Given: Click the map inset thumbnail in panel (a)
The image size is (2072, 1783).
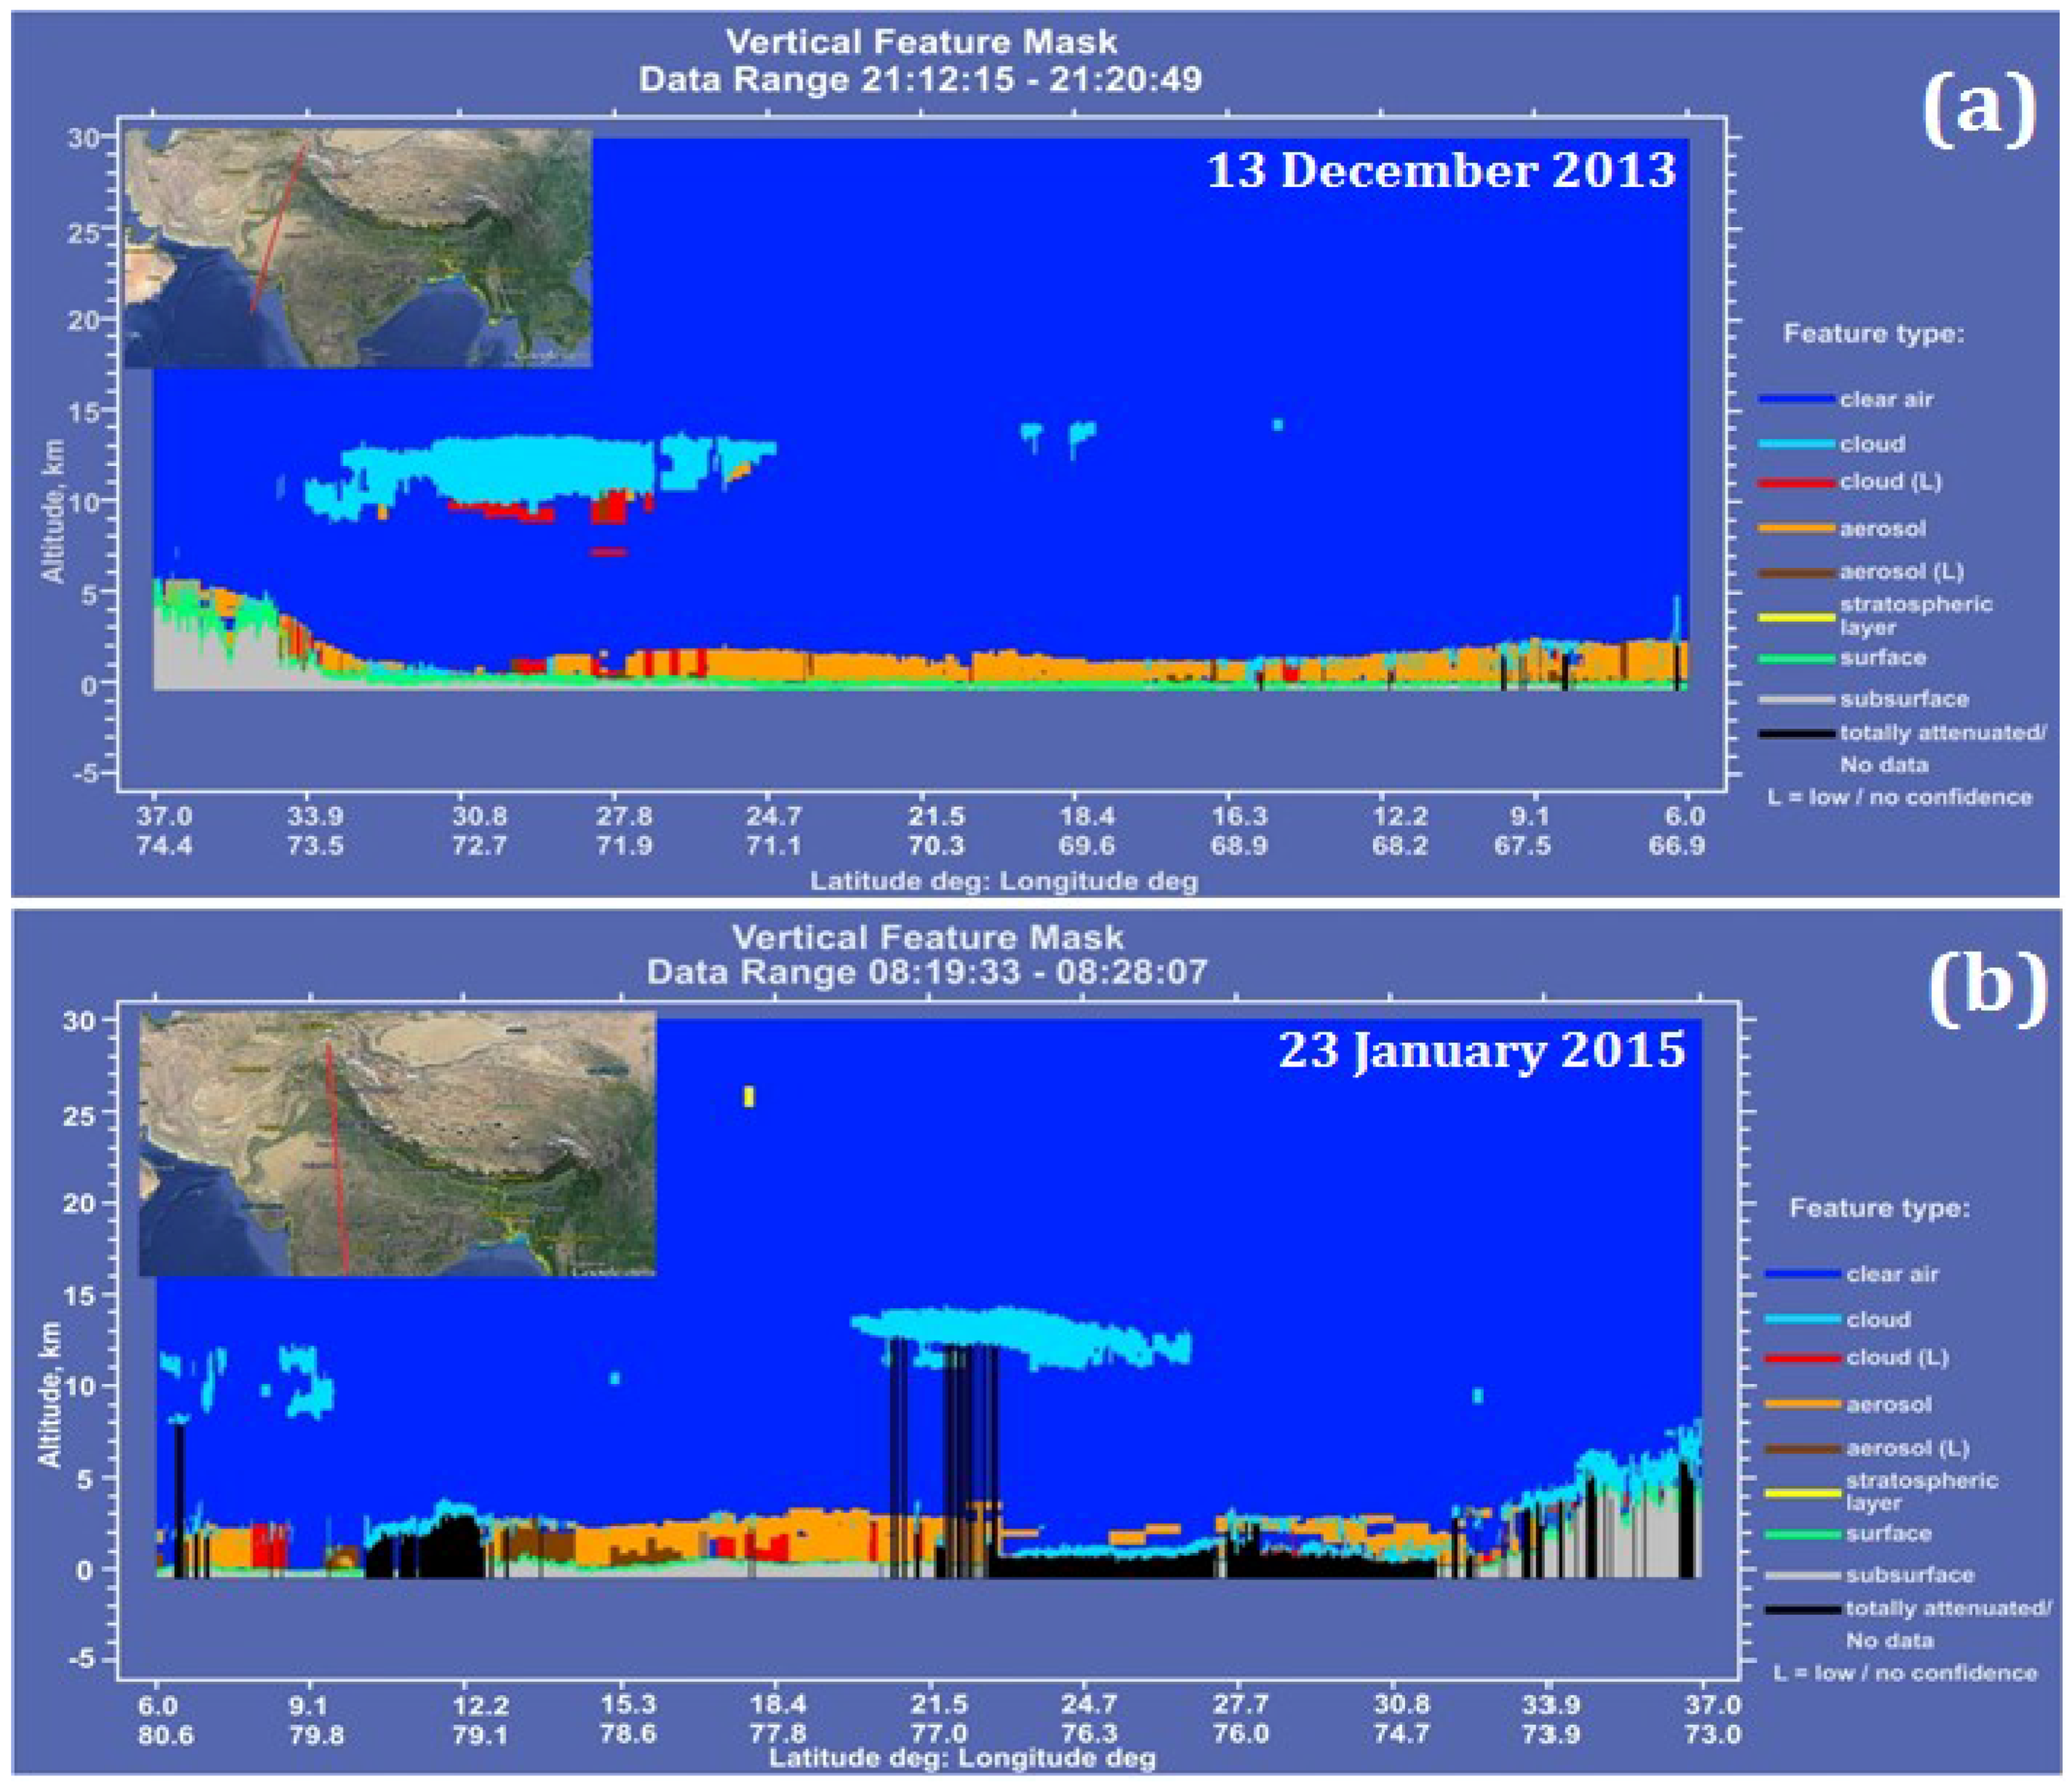Looking at the screenshot, I should coord(358,250).
